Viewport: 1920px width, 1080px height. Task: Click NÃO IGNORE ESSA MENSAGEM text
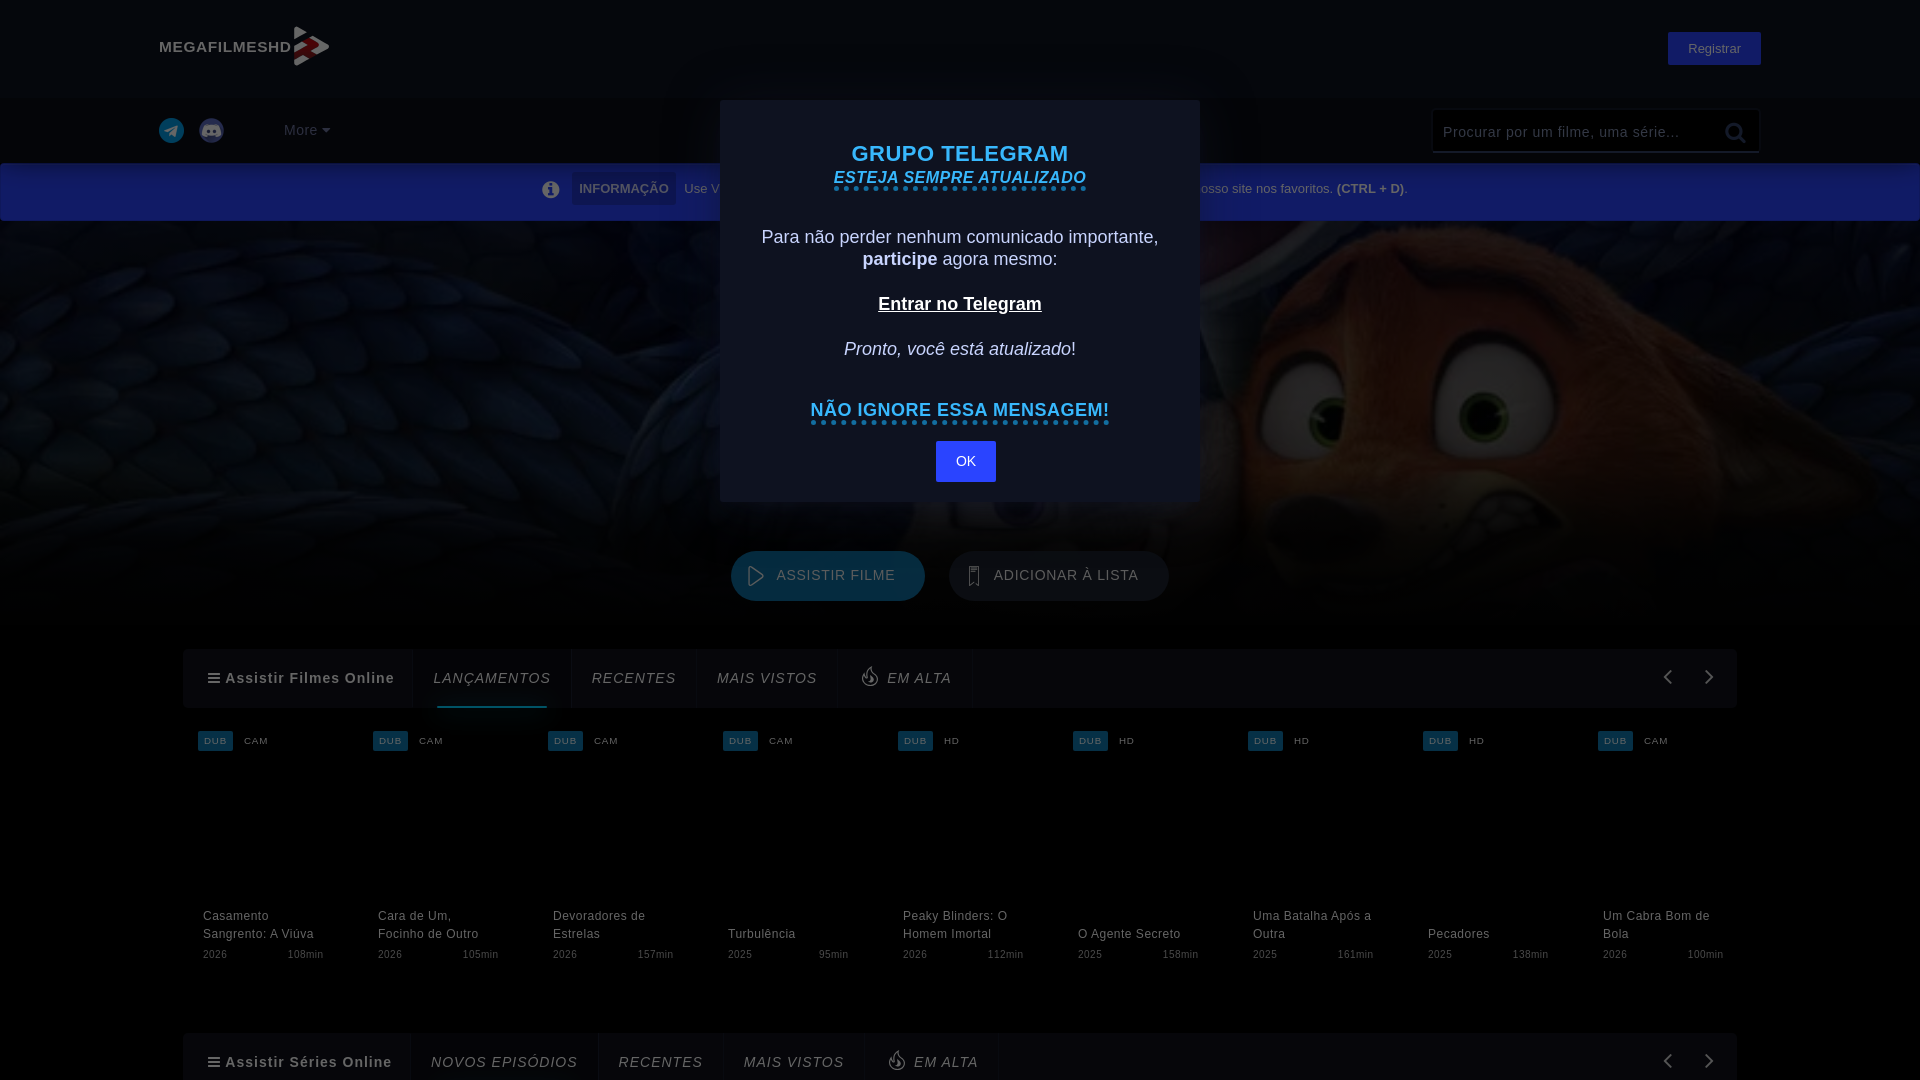click(x=960, y=410)
